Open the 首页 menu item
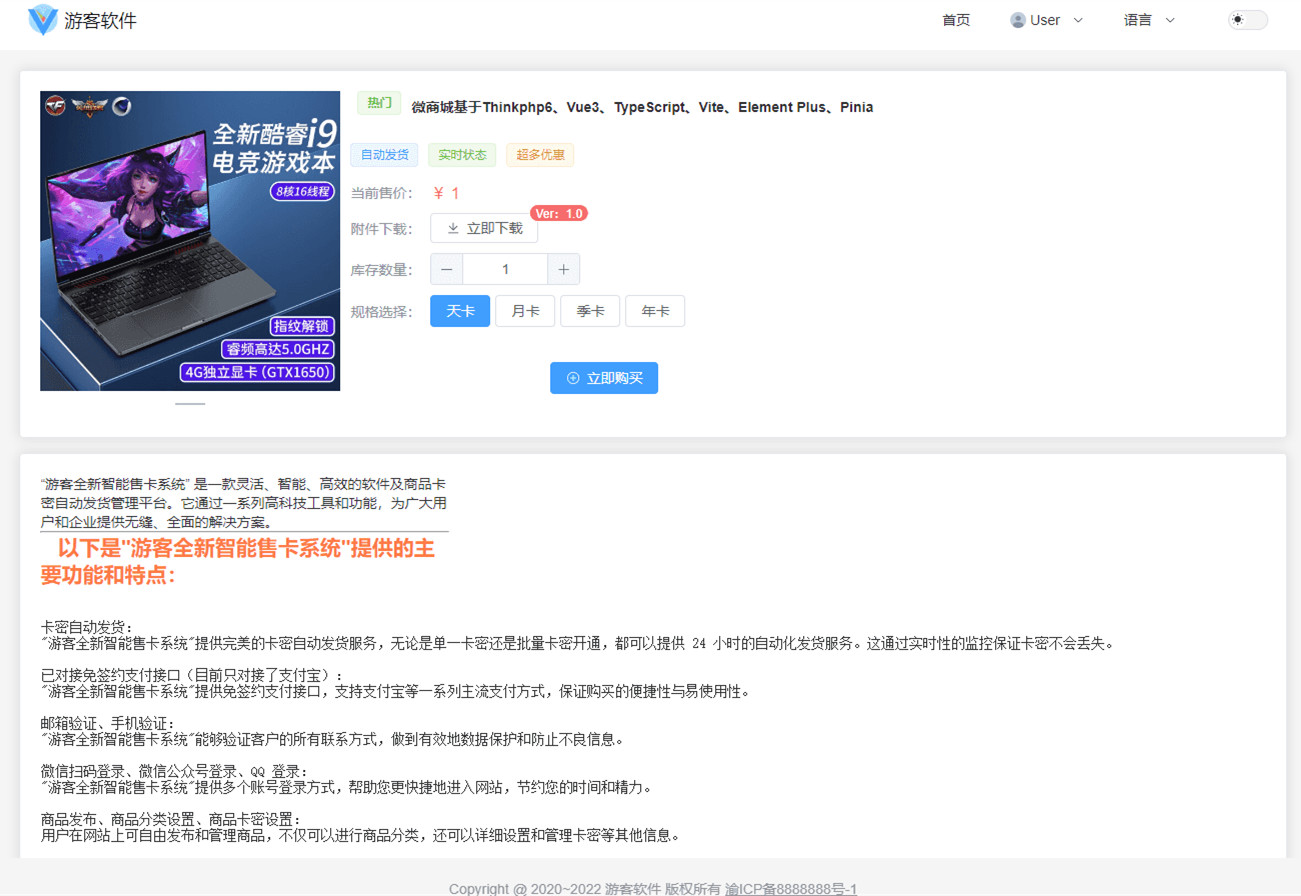This screenshot has width=1301, height=896. 956,20
